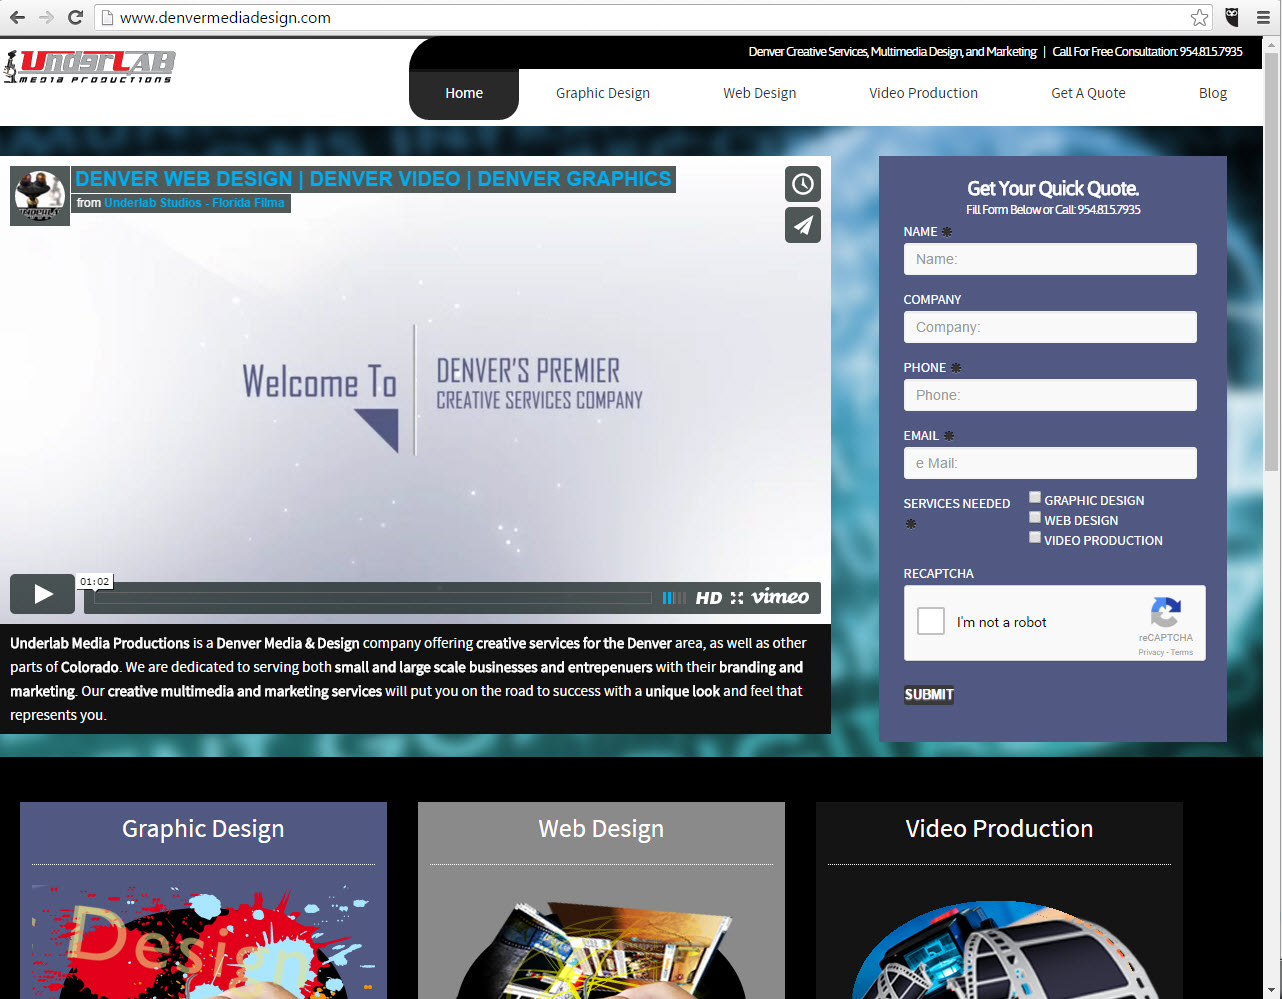Image resolution: width=1282 pixels, height=999 pixels.
Task: Bookmark page with the star icon
Action: [1199, 17]
